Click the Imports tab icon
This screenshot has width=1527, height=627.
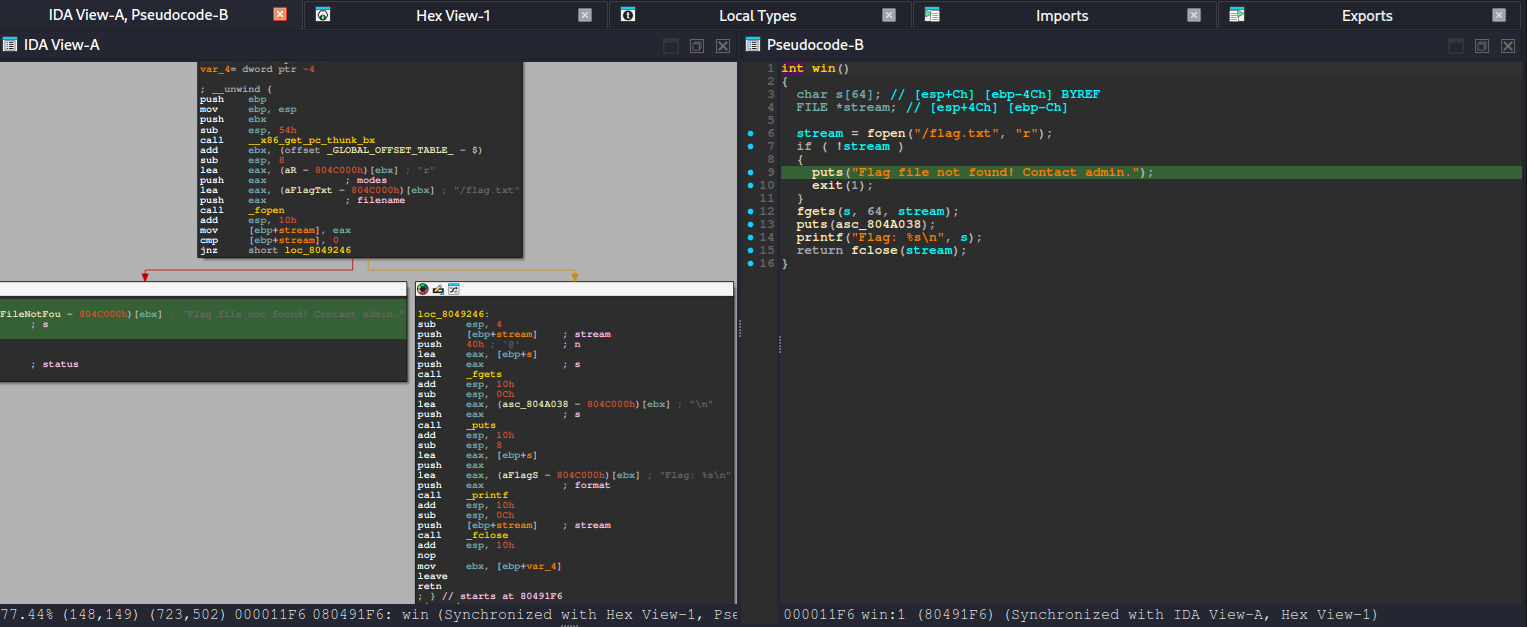932,15
